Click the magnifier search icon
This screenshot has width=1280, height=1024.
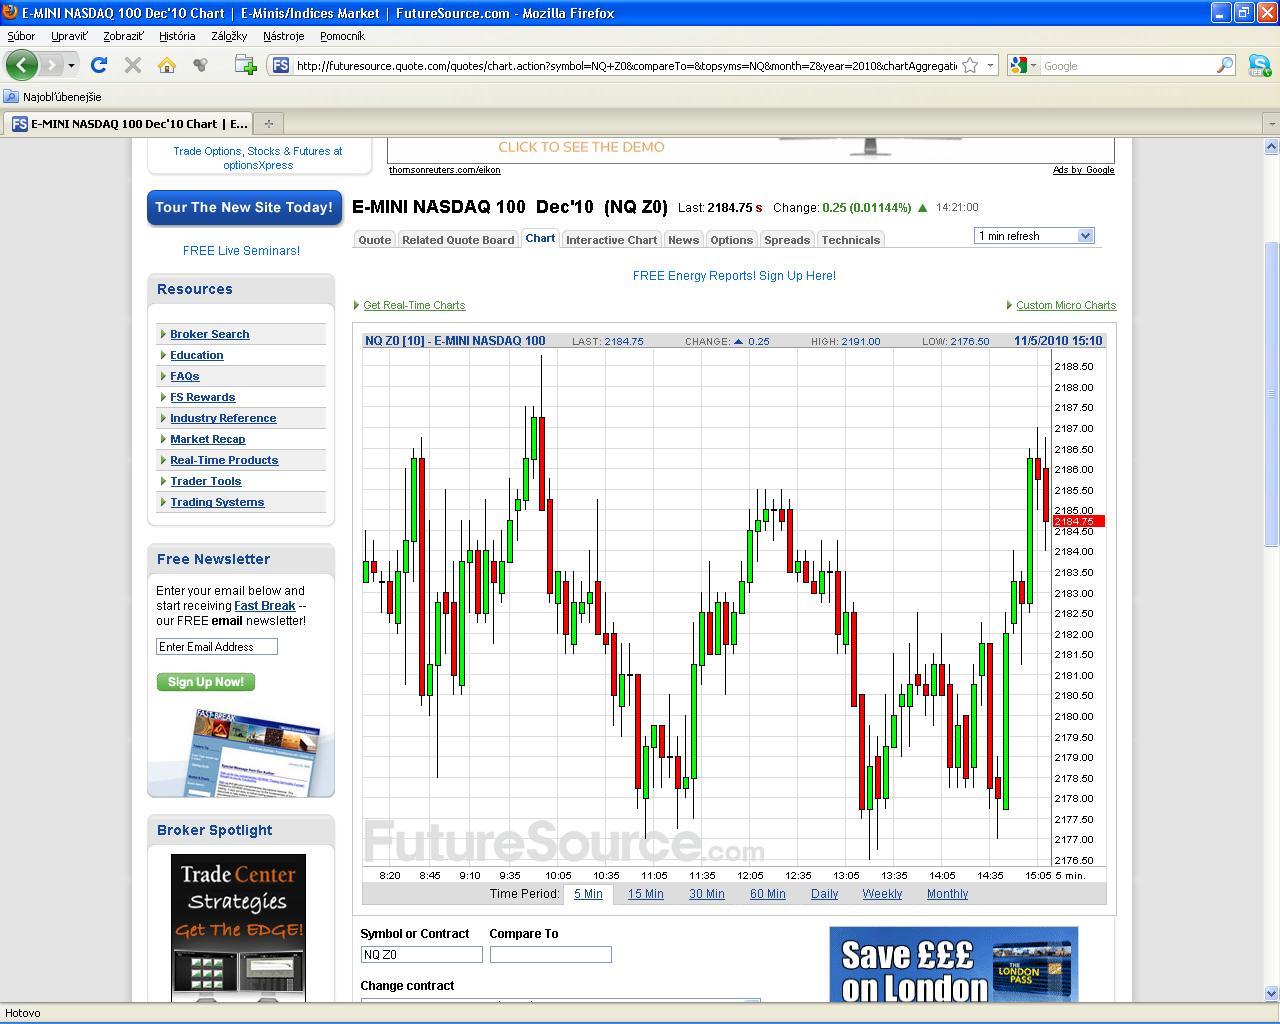click(x=1225, y=66)
